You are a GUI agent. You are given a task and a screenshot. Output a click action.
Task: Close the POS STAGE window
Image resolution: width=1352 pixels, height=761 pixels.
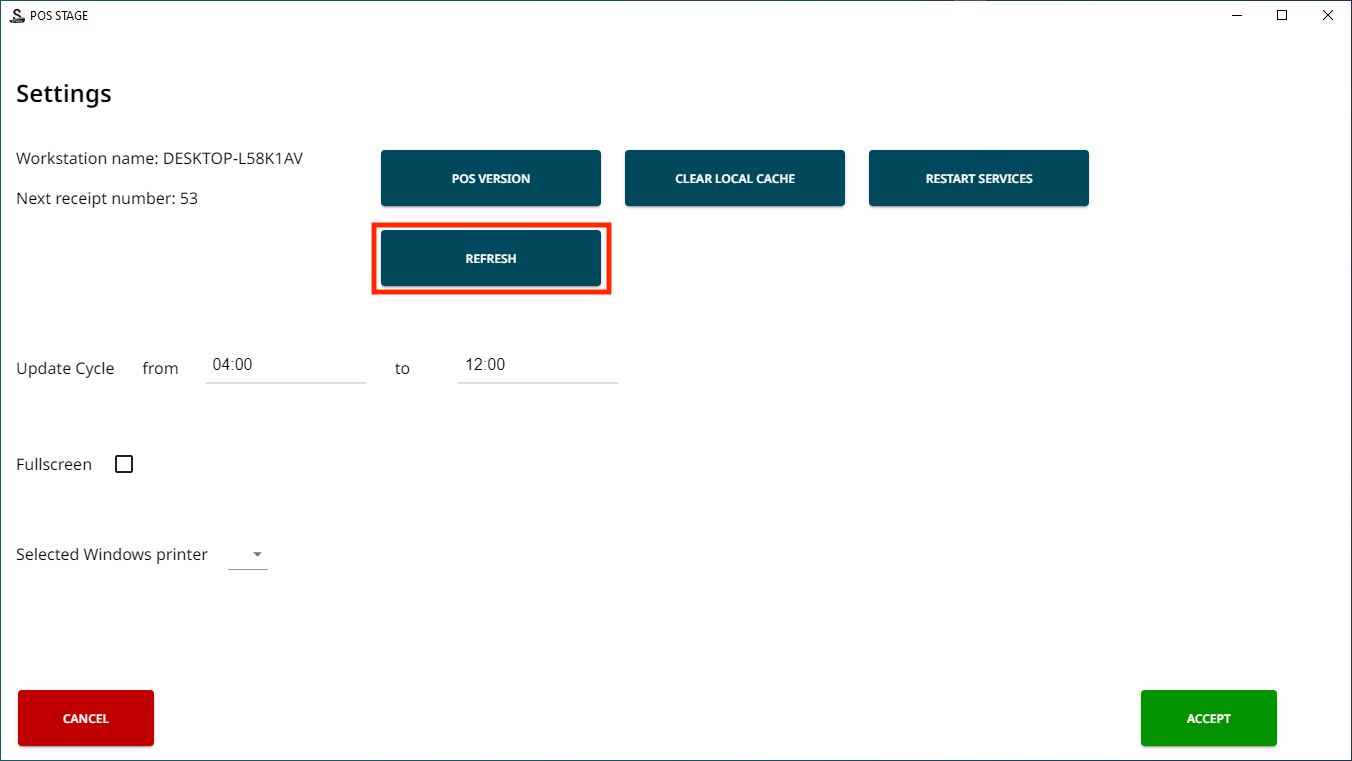[1328, 15]
